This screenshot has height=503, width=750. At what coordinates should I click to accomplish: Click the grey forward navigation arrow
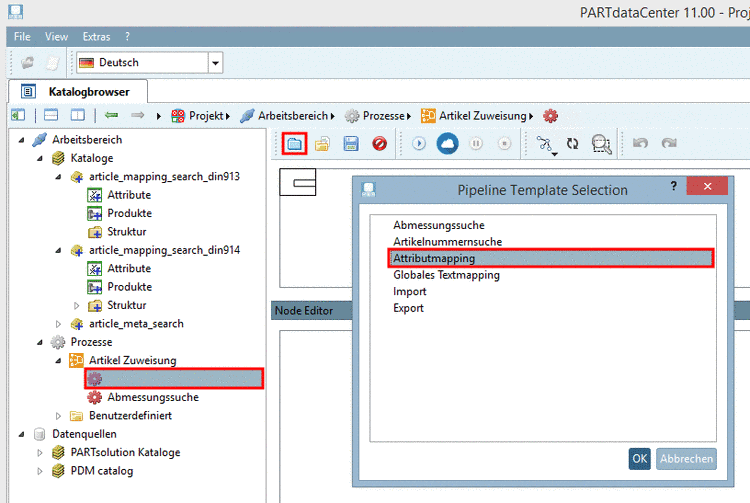[138, 115]
